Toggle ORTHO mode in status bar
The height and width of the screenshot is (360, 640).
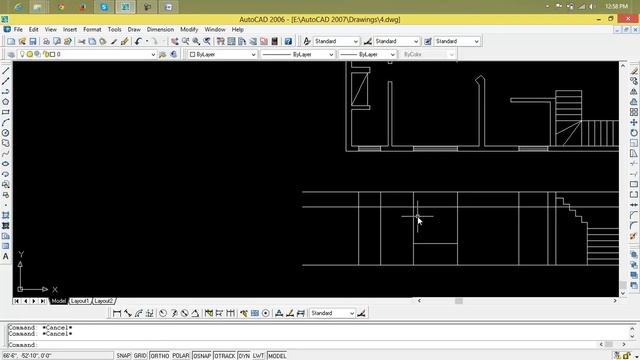(x=160, y=356)
